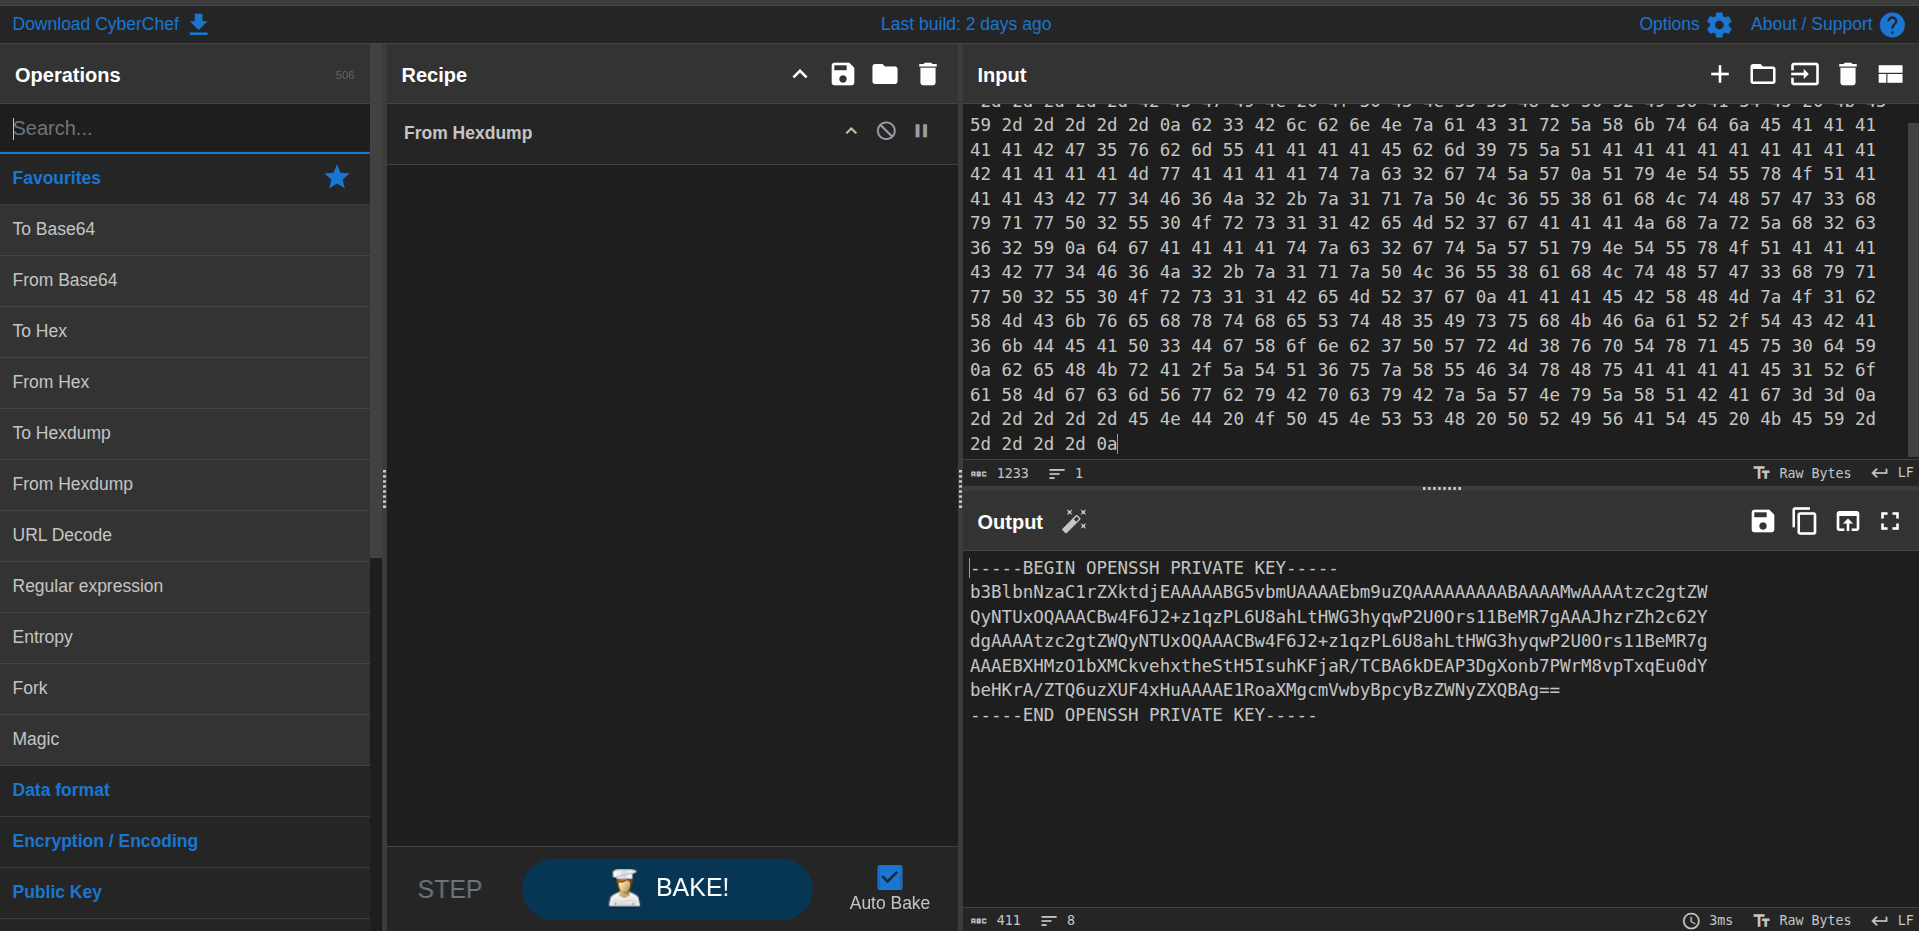Clear the recipe with trash icon

click(x=928, y=74)
